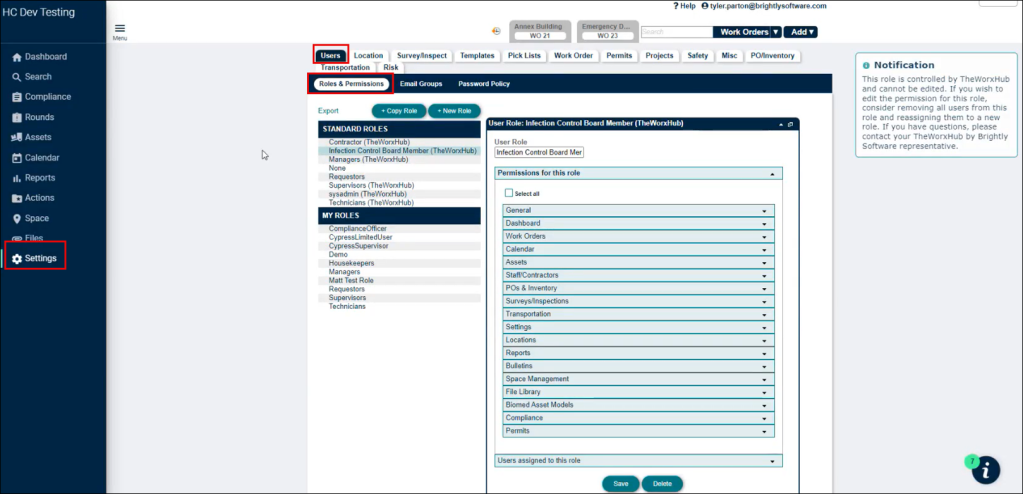Viewport: 1023px width, 494px height.
Task: Open the Pick Lists tab
Action: (x=525, y=56)
